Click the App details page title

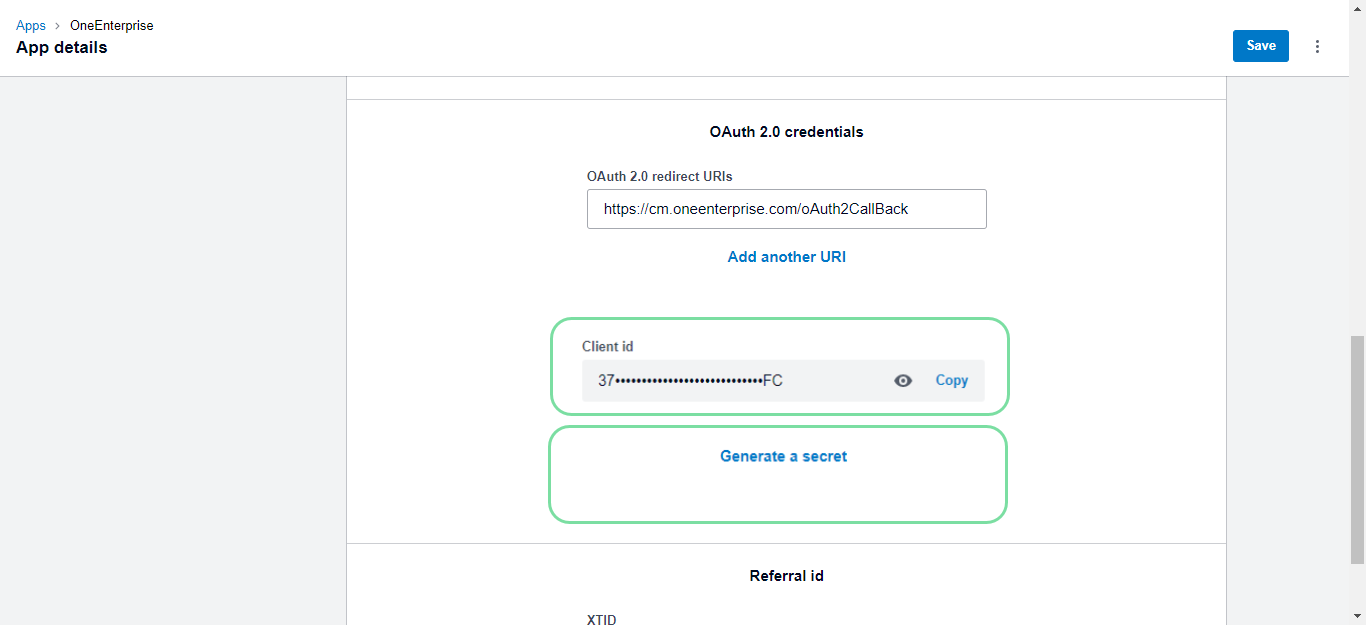[62, 48]
